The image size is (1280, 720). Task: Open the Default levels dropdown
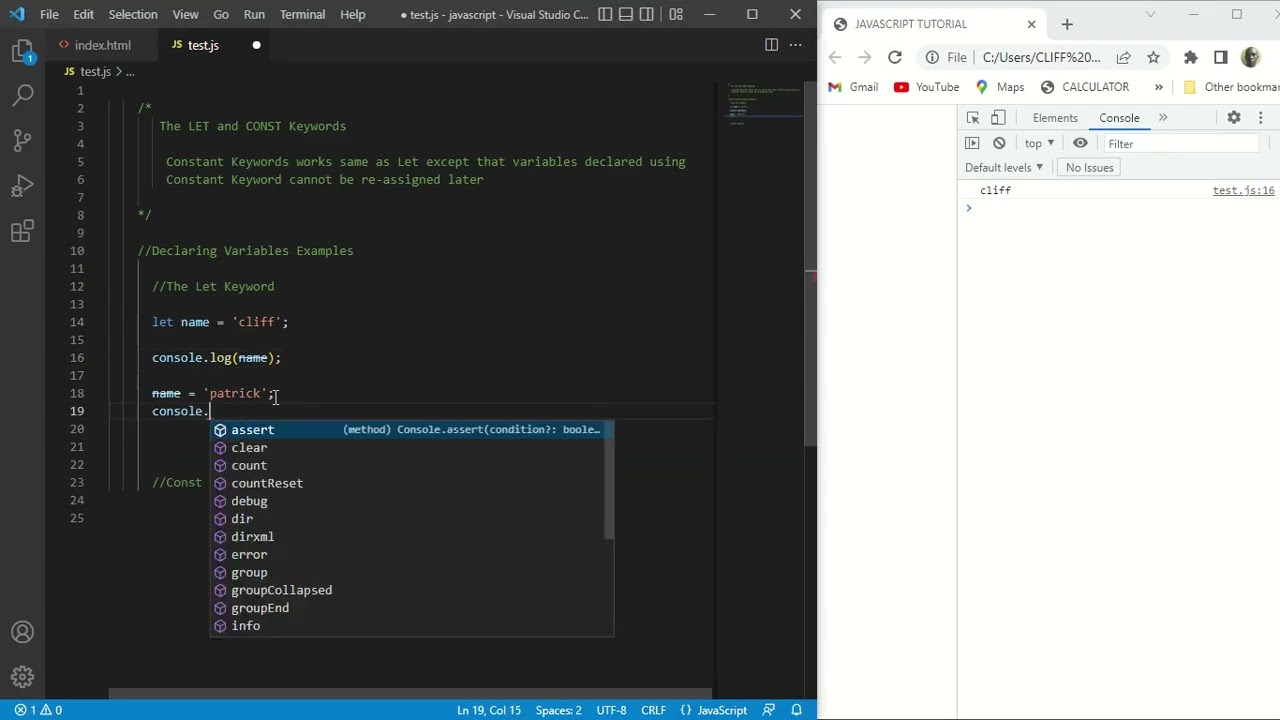point(1004,168)
